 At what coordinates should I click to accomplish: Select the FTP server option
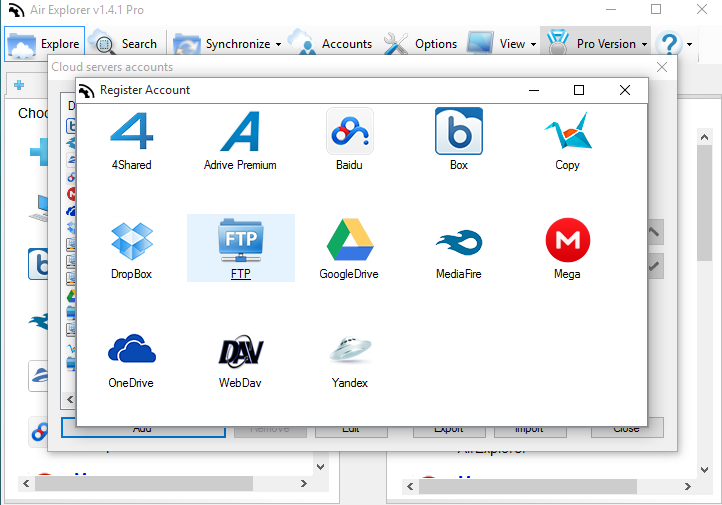pyautogui.click(x=241, y=248)
